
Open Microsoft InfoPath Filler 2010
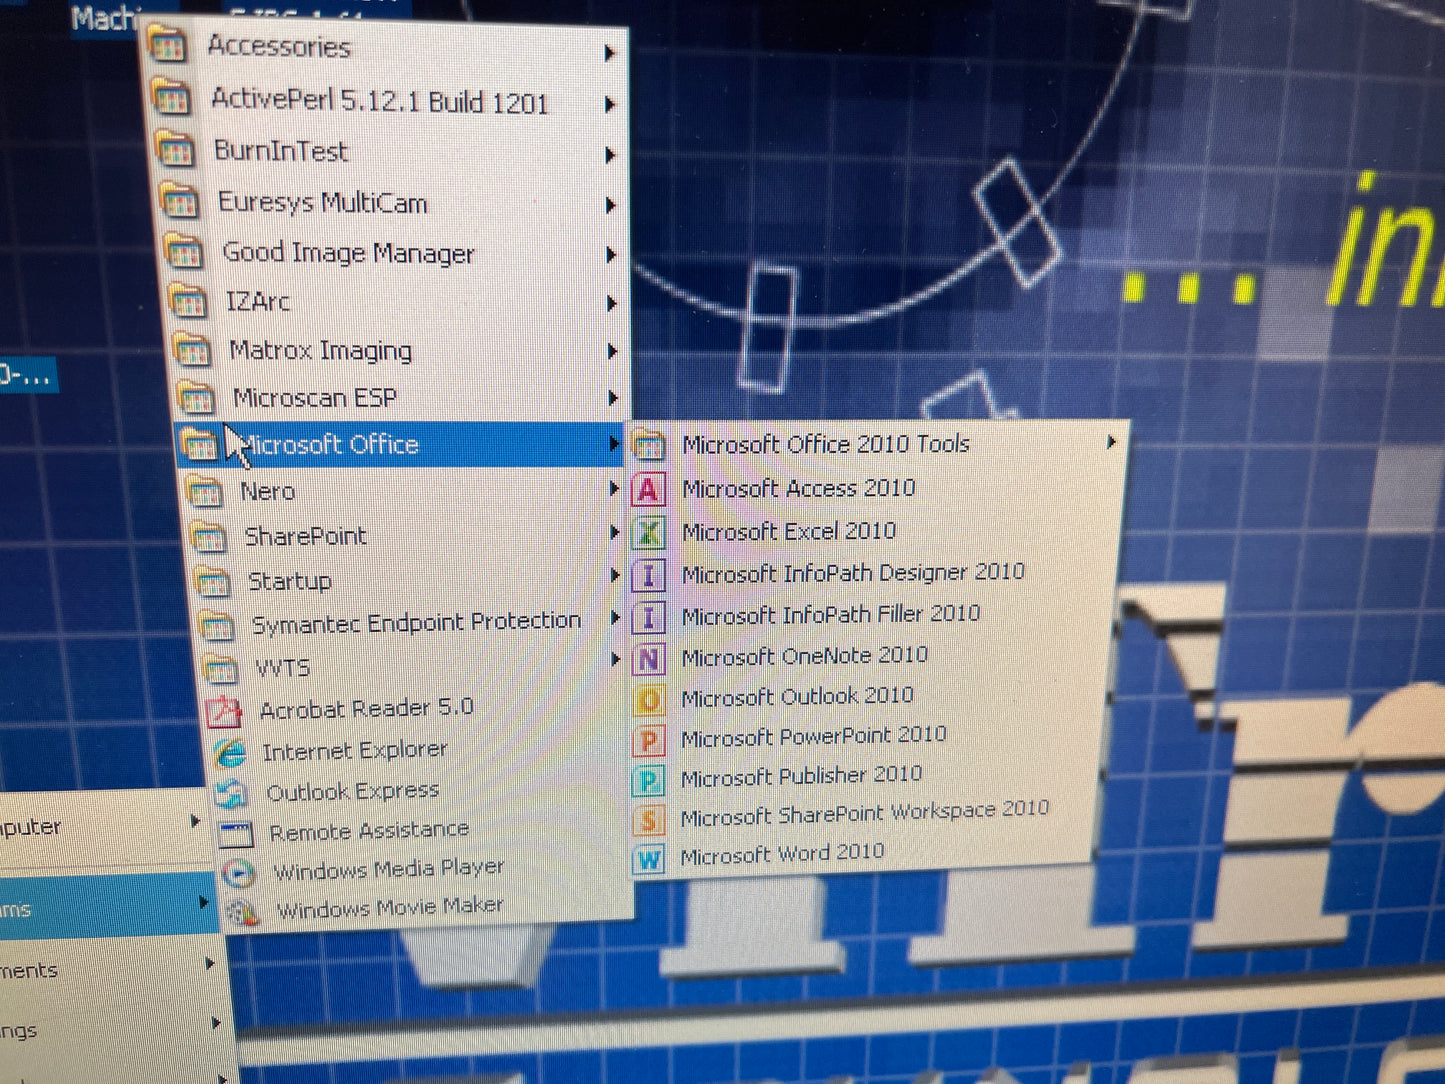pos(830,615)
